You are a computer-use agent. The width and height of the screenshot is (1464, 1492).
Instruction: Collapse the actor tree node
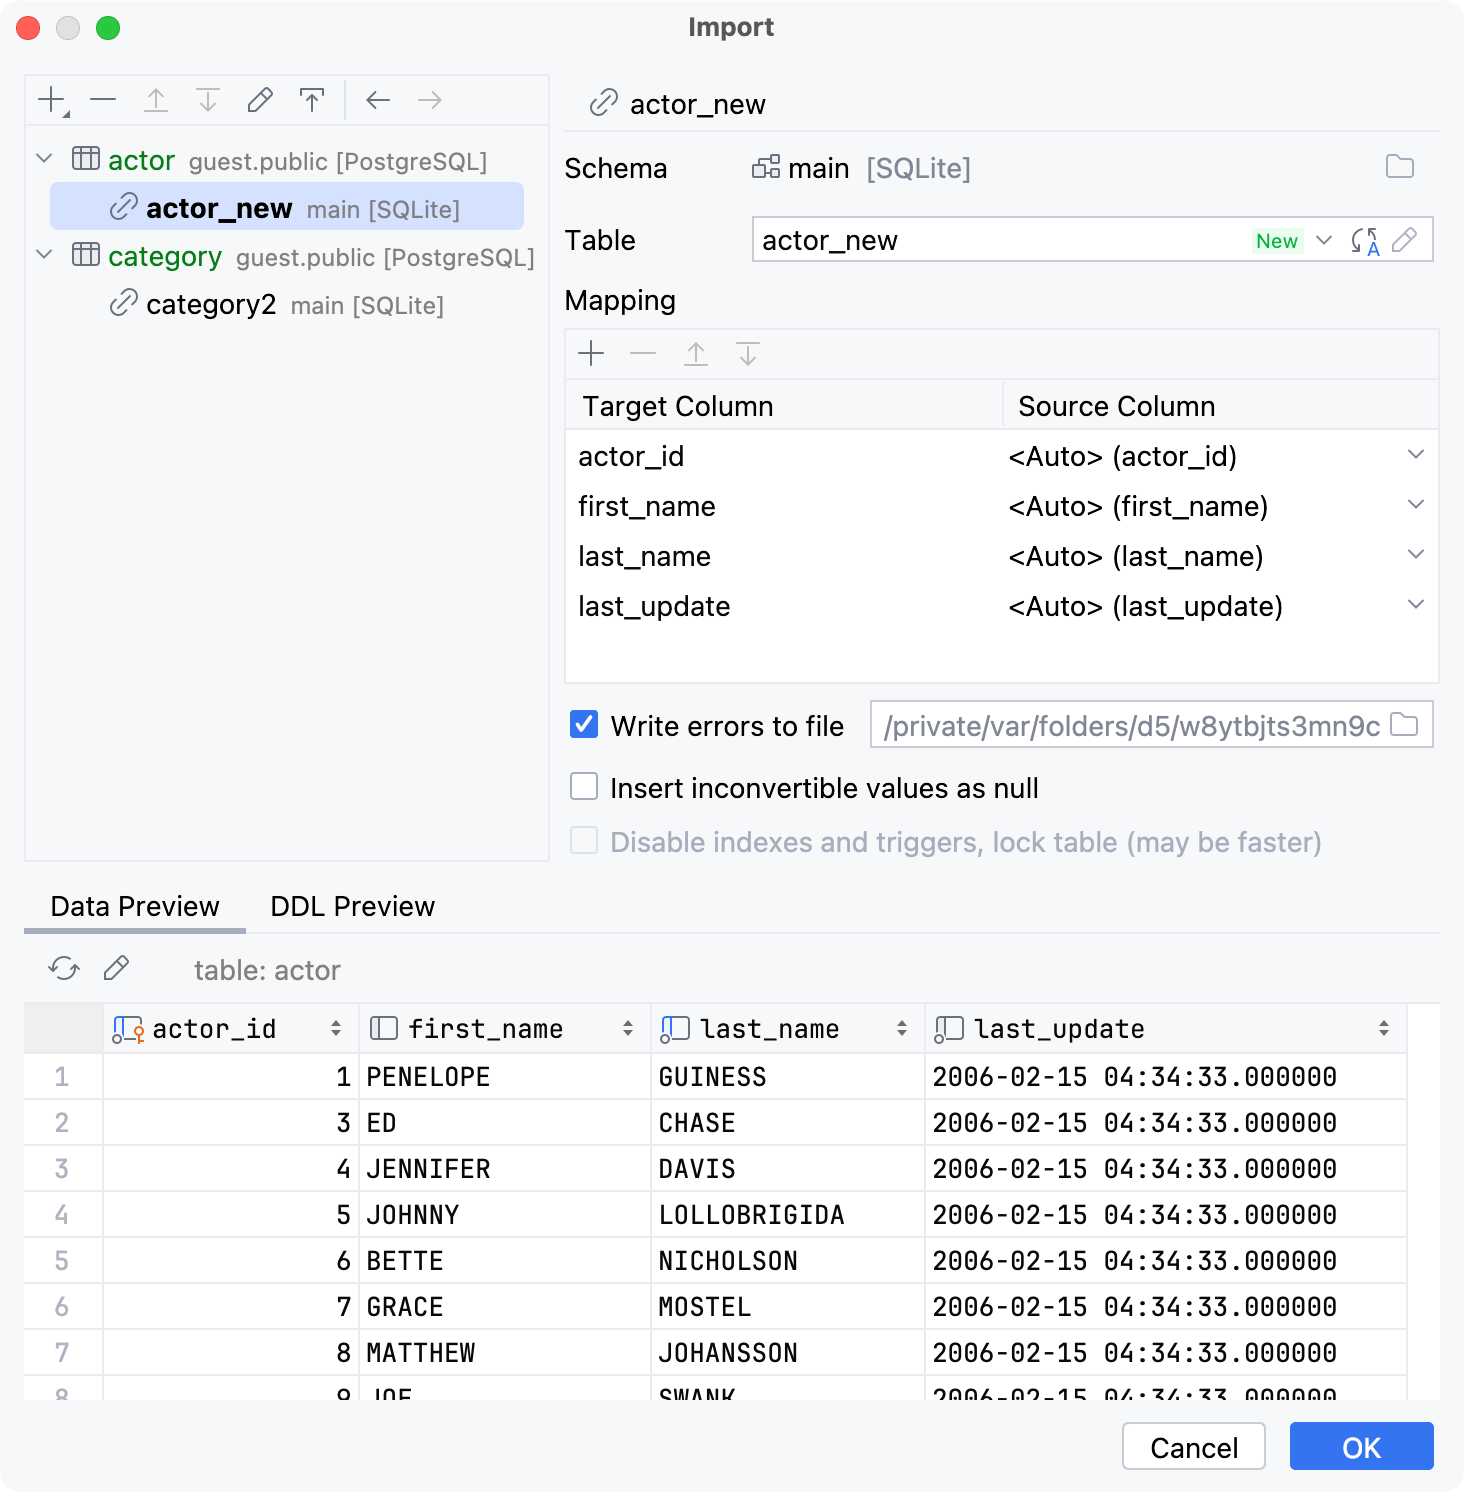click(x=43, y=158)
